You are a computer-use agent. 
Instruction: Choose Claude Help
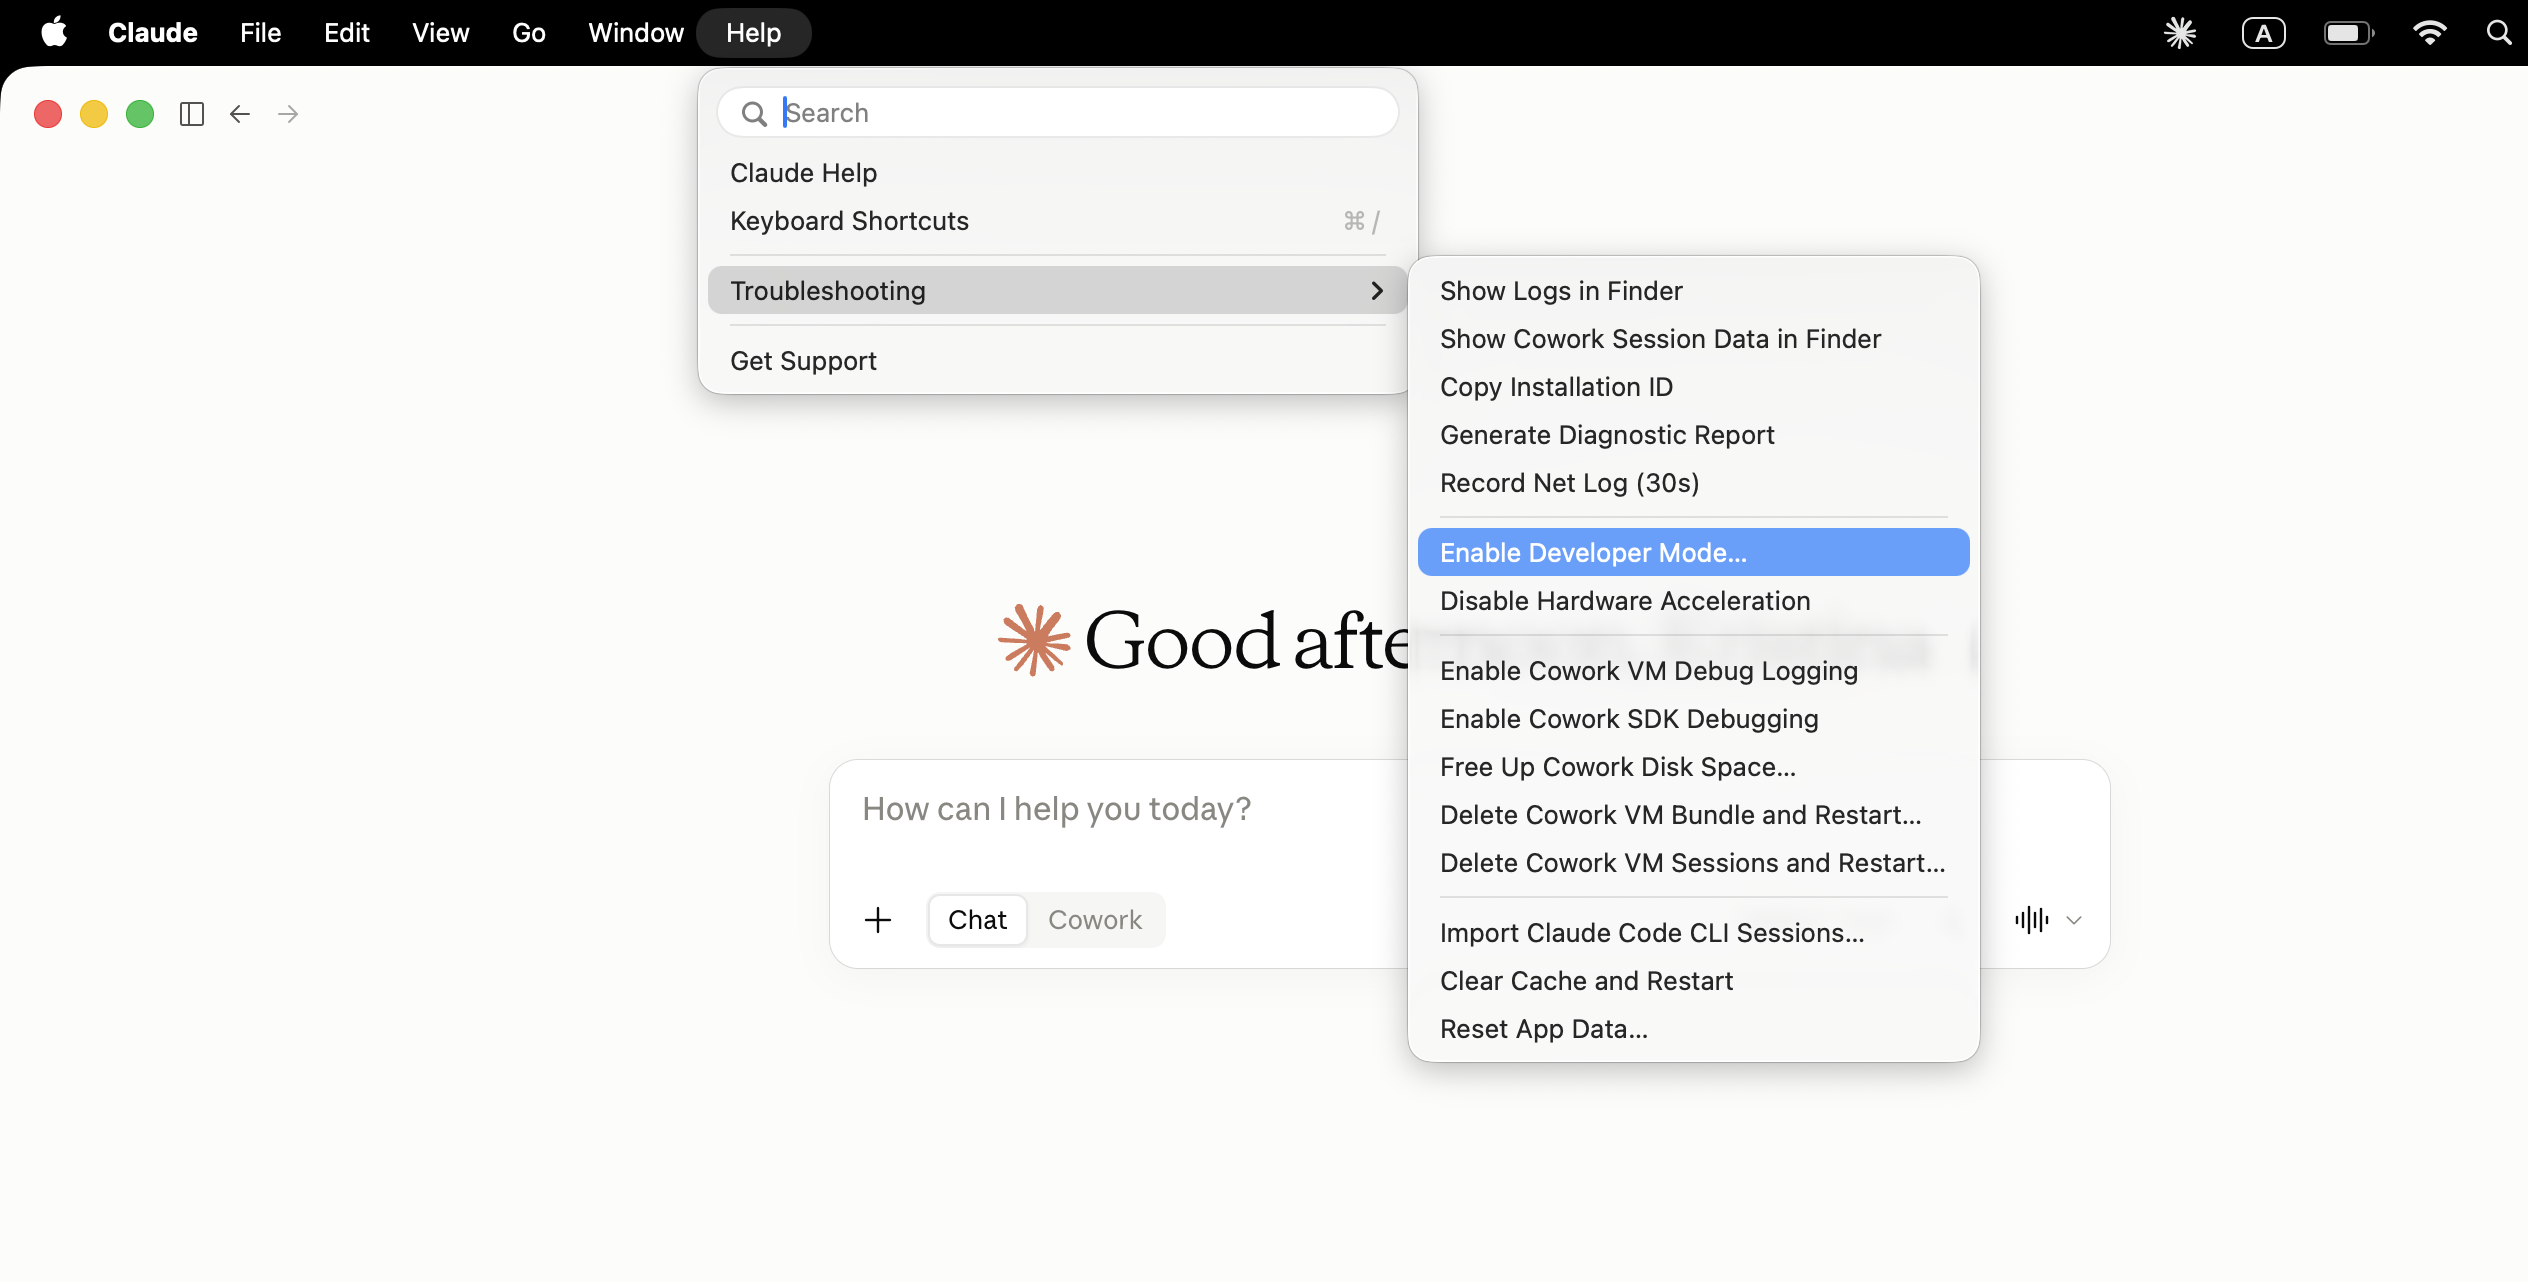[x=1057, y=173]
